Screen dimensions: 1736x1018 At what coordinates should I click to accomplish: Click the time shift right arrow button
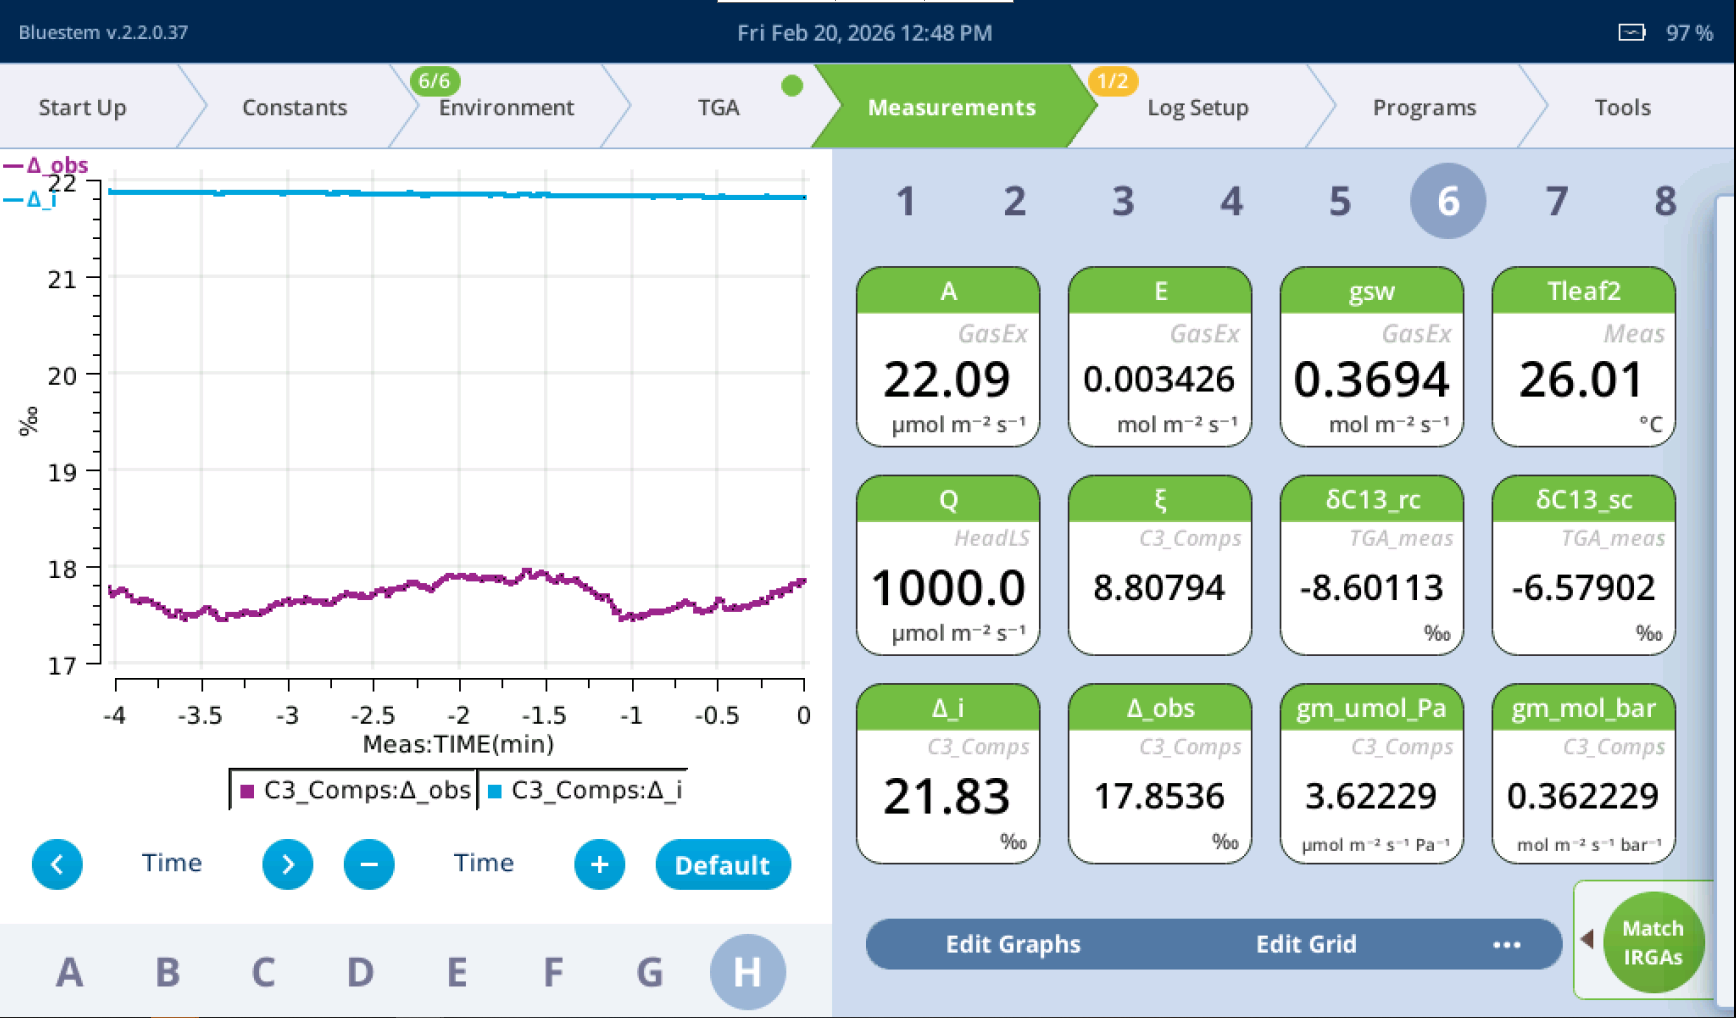click(x=287, y=864)
